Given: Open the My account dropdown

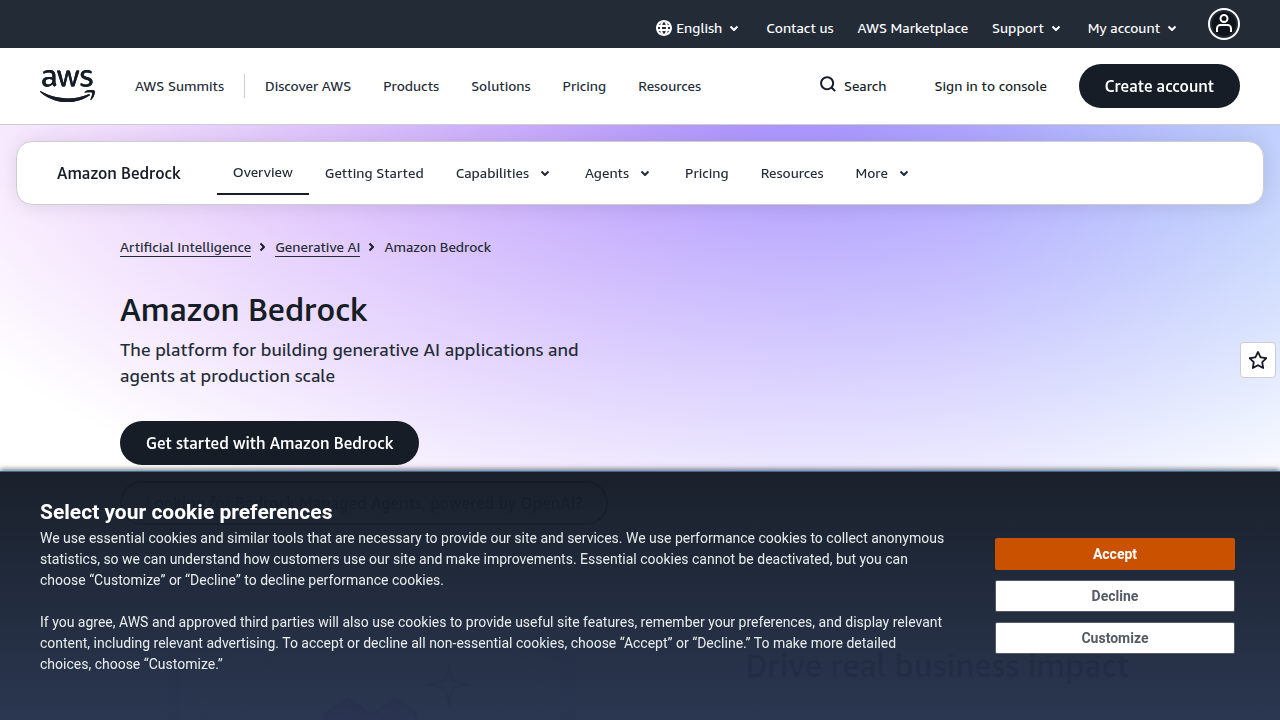Looking at the screenshot, I should pyautogui.click(x=1133, y=28).
